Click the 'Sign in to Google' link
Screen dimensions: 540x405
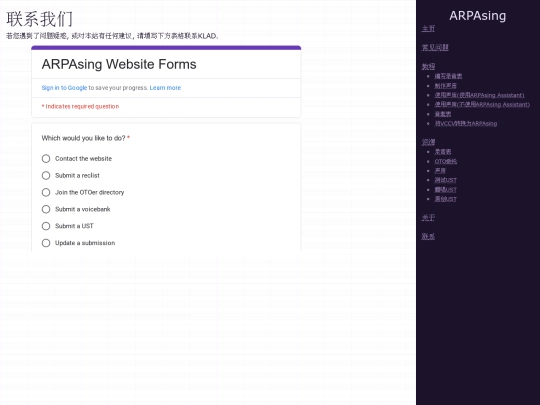[x=64, y=88]
